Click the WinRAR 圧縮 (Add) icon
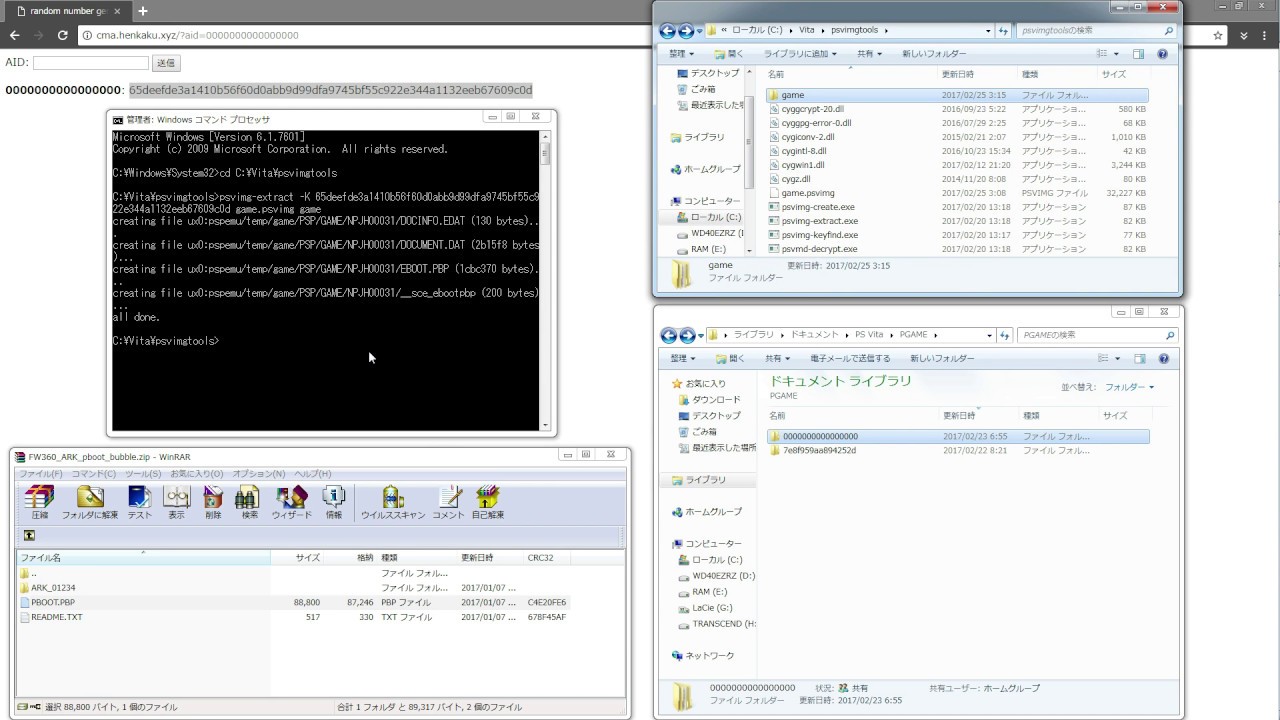The width and height of the screenshot is (1280, 720). point(39,502)
